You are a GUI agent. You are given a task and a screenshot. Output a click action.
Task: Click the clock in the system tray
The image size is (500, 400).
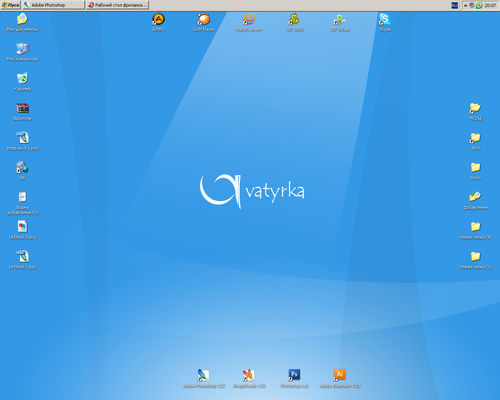tap(490, 5)
